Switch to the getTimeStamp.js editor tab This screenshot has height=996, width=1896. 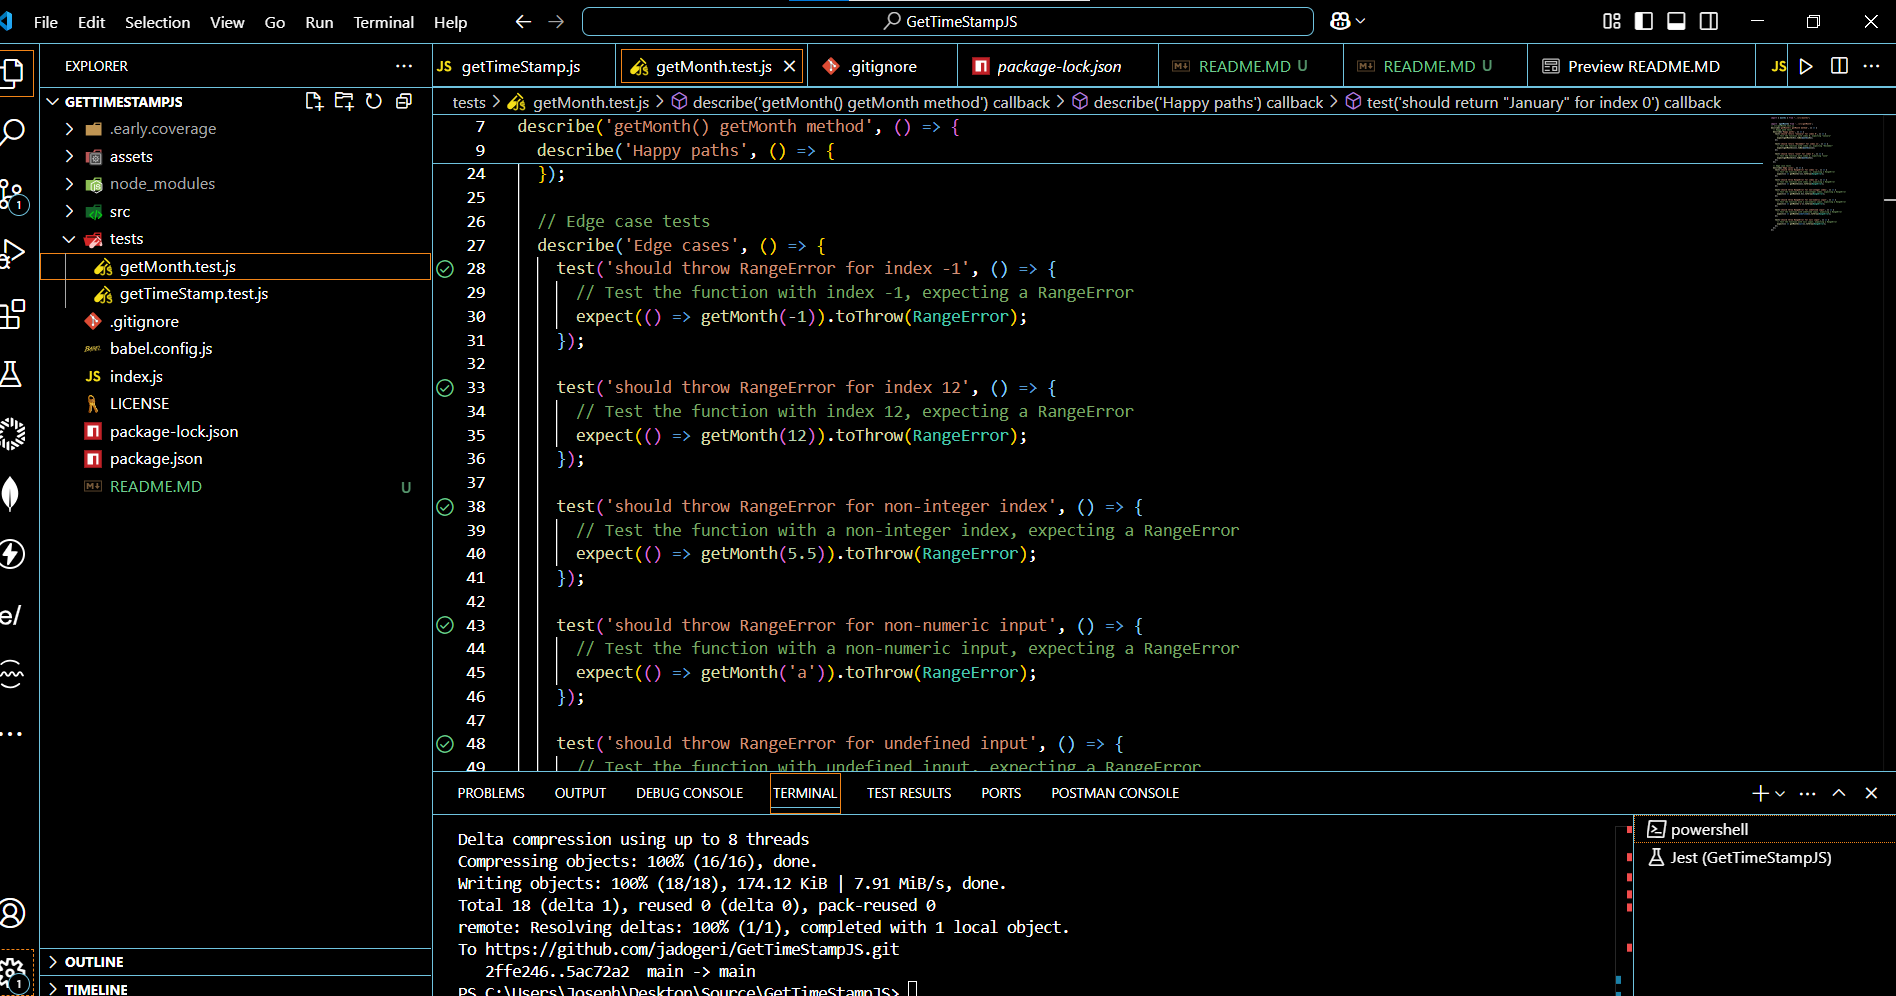521,66
